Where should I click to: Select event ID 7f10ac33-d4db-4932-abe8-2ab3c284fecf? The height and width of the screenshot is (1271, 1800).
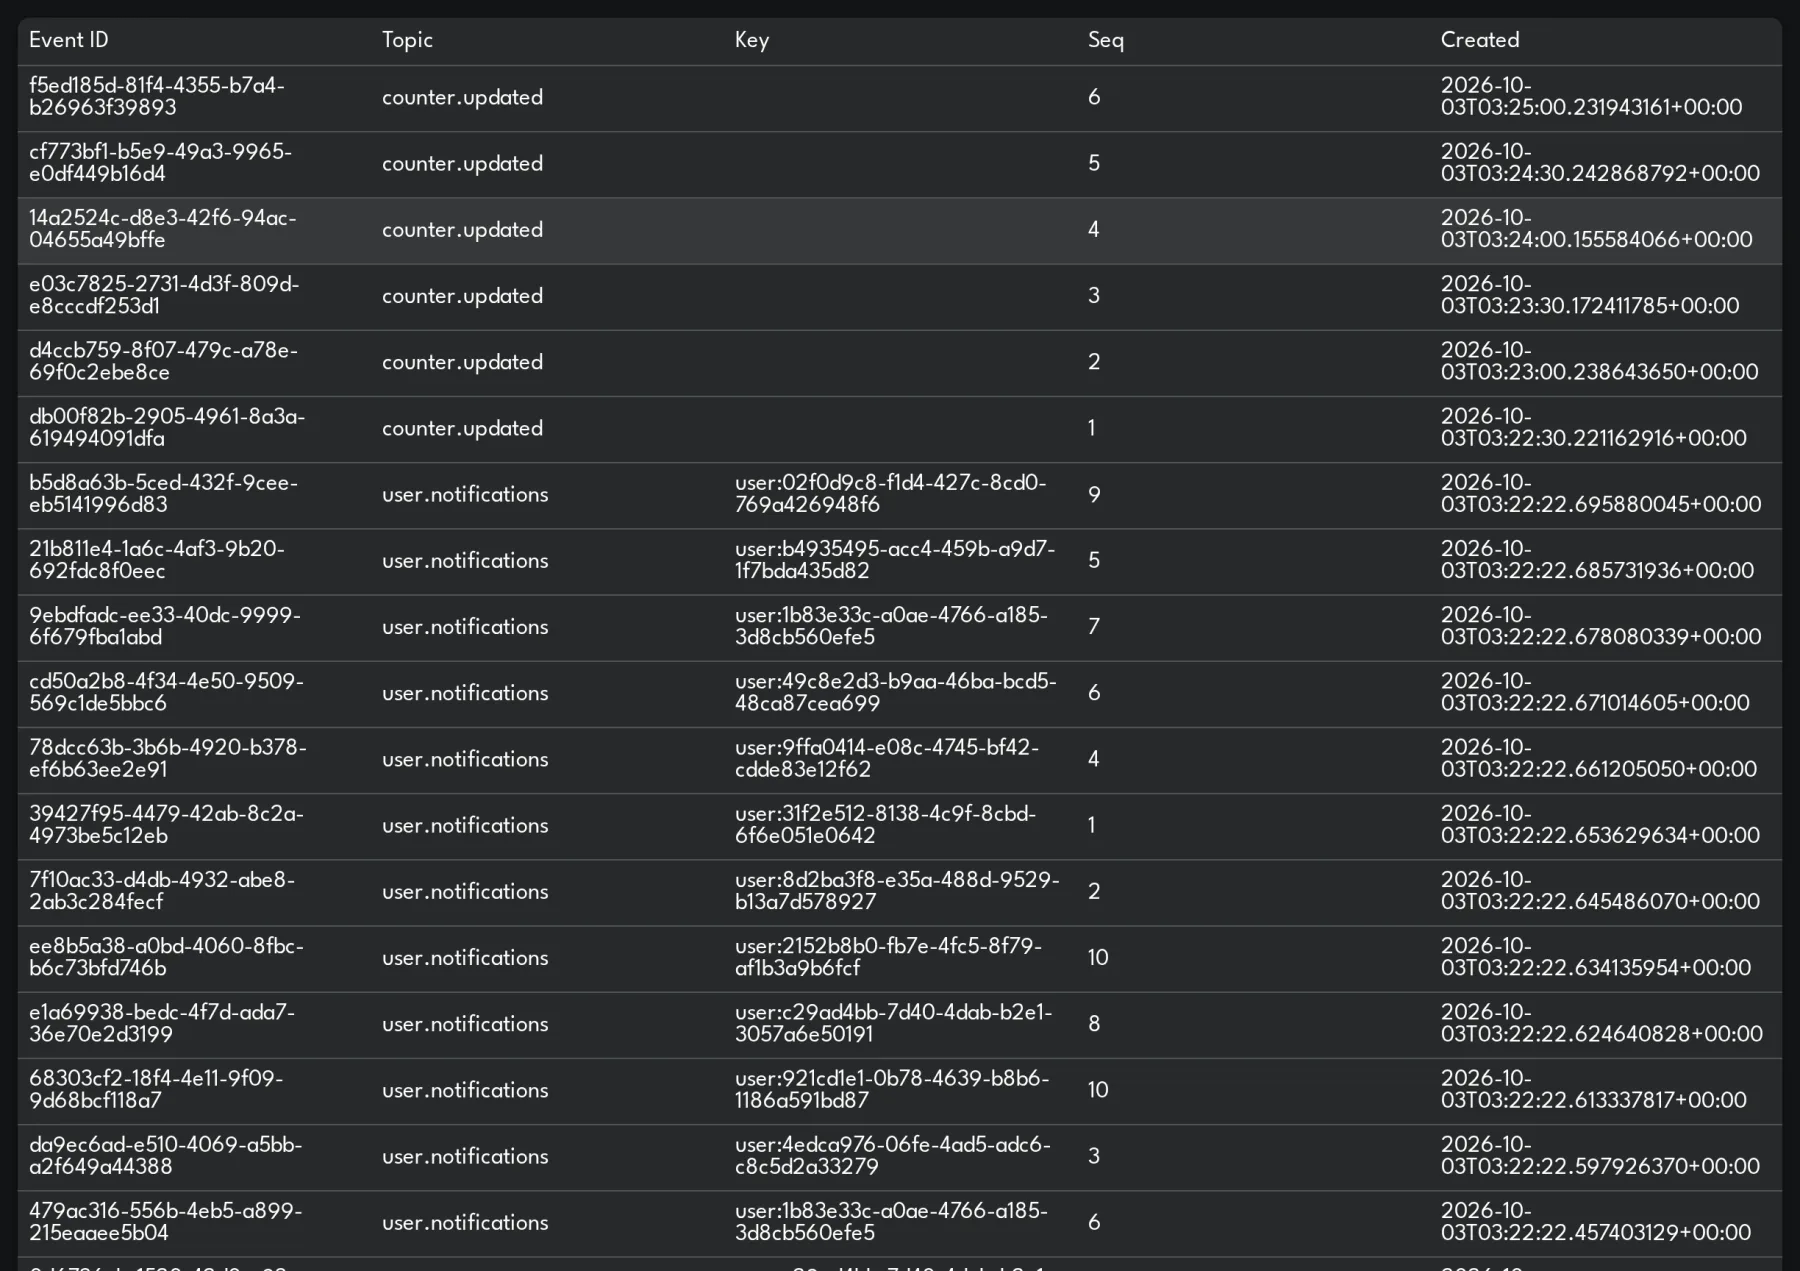(x=162, y=890)
